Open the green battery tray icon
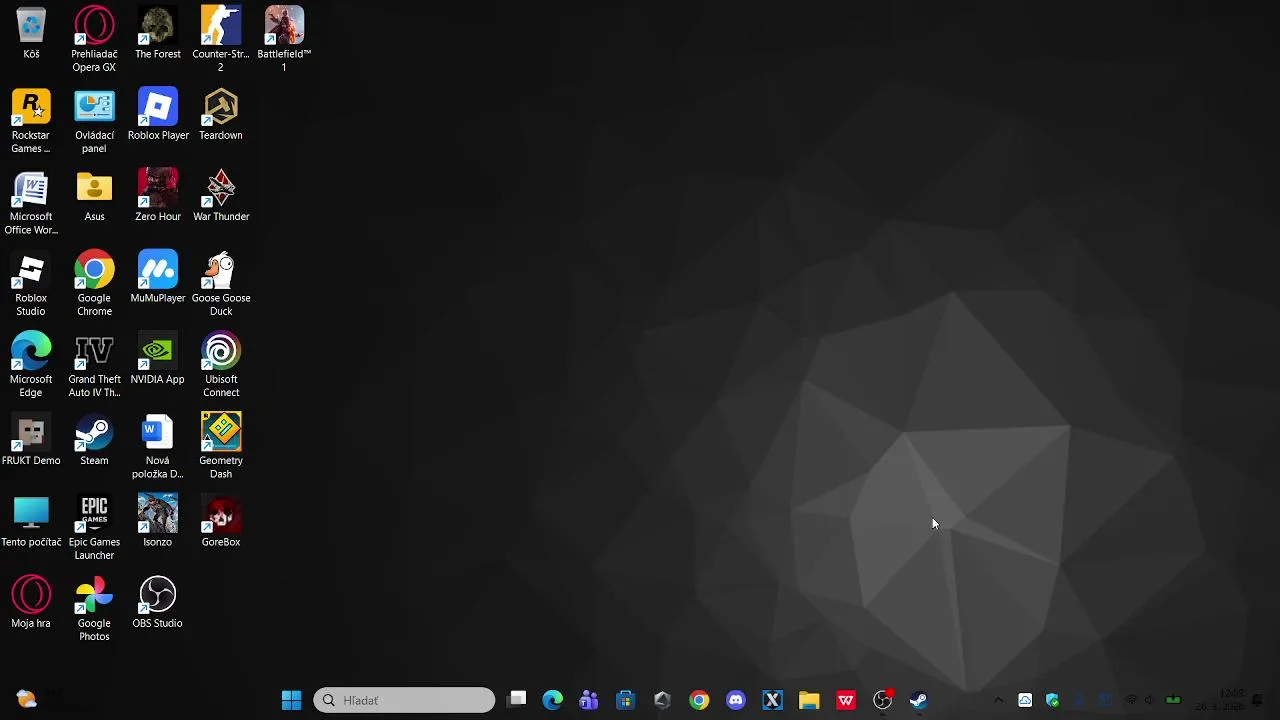 pyautogui.click(x=1173, y=700)
